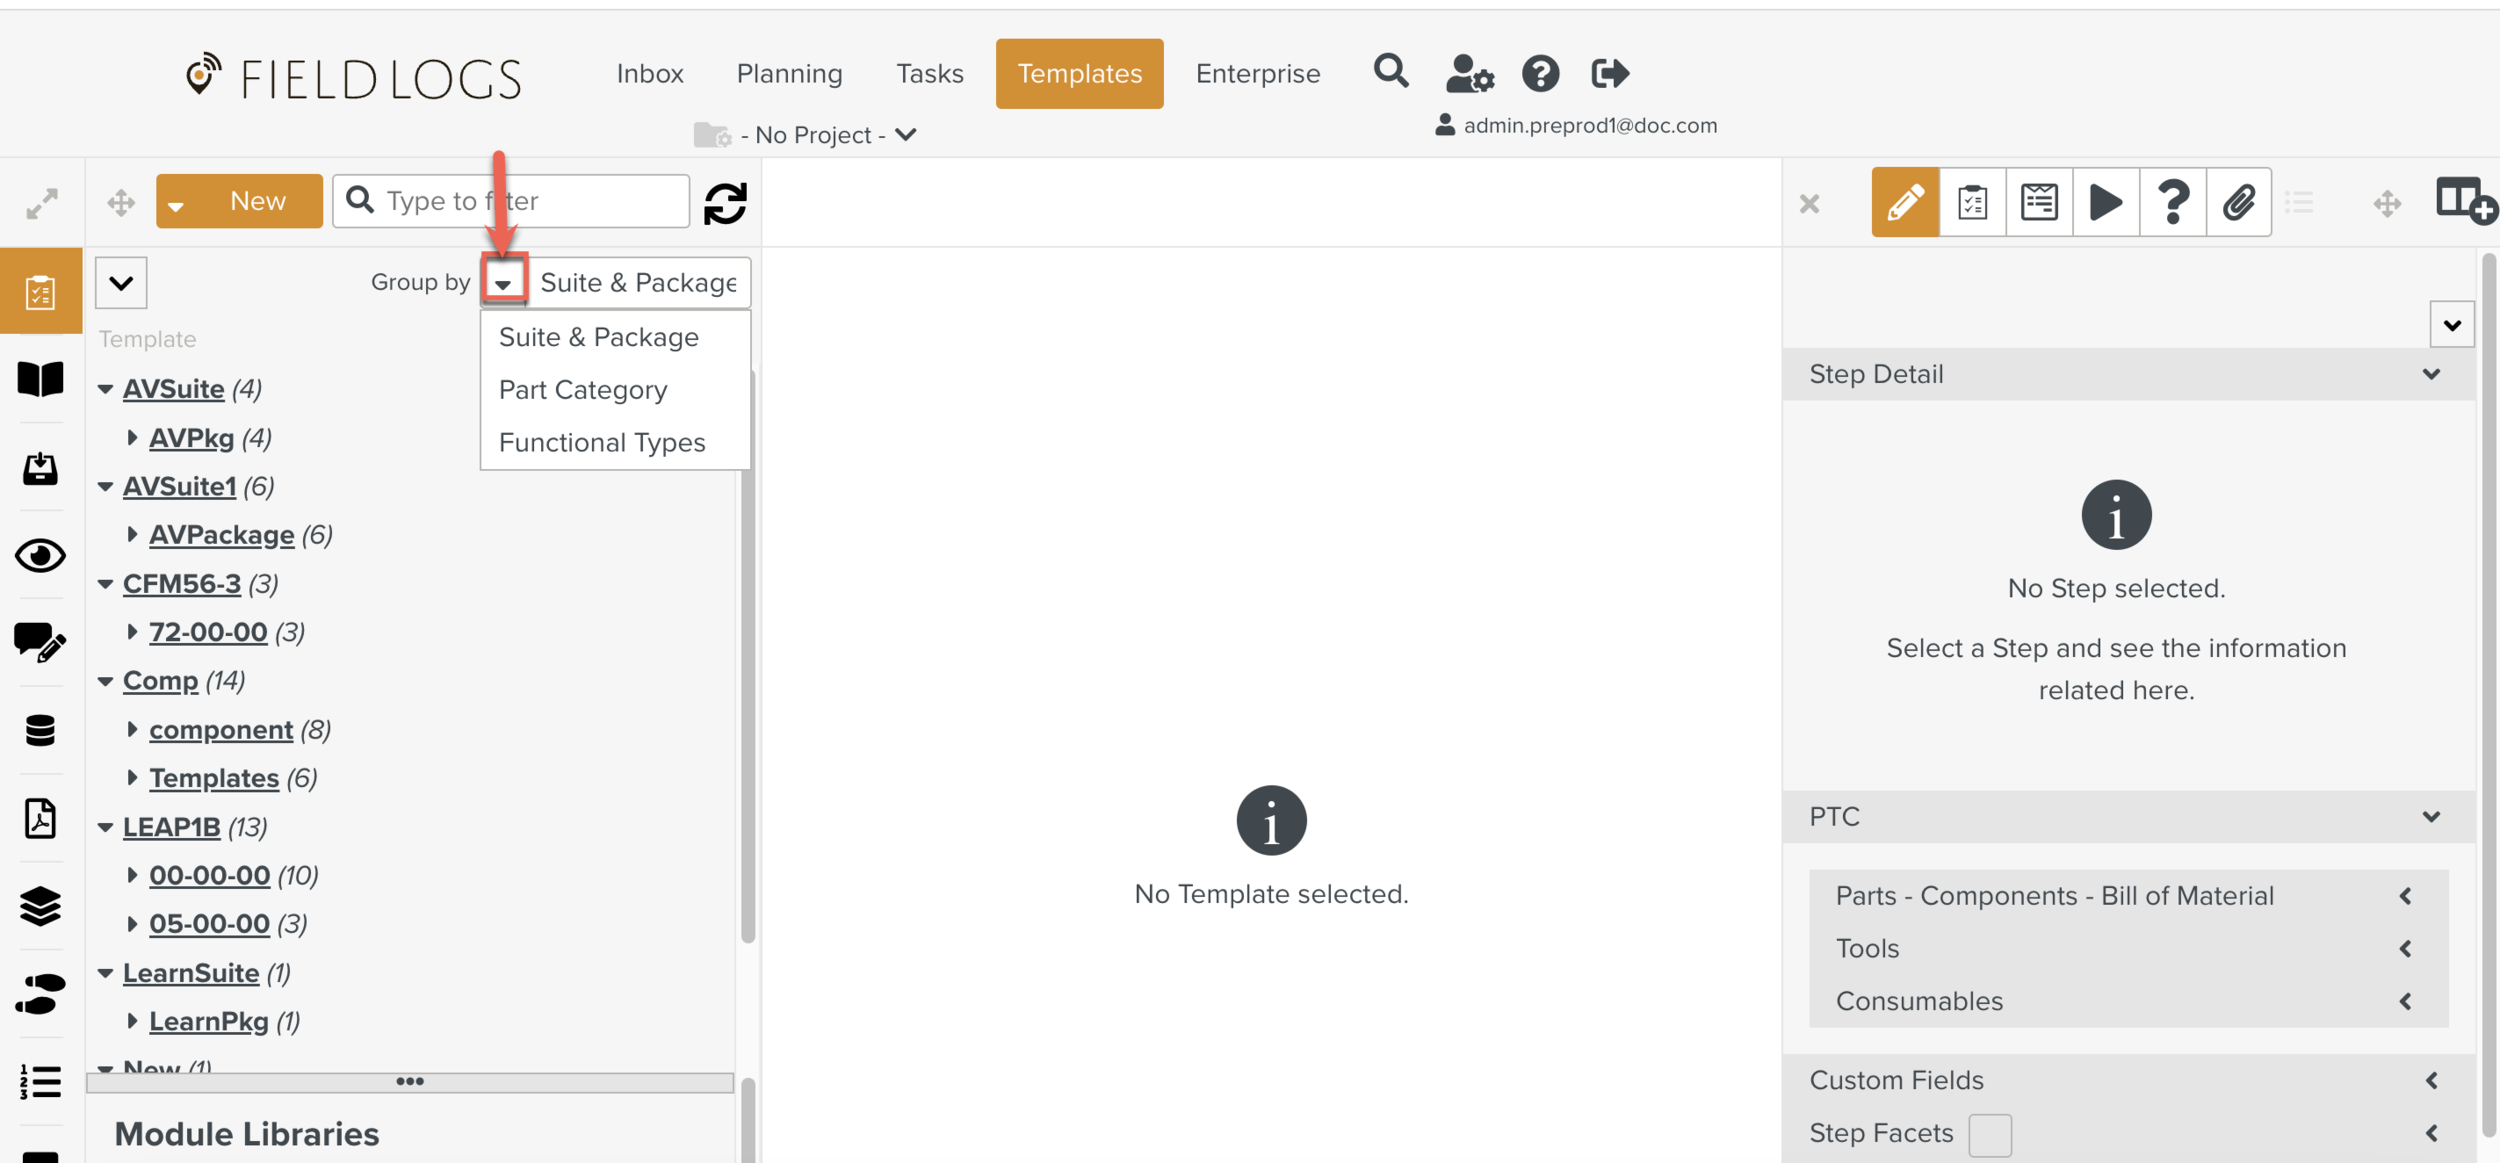
Task: Select the pencil edit mode icon
Action: [x=1904, y=203]
